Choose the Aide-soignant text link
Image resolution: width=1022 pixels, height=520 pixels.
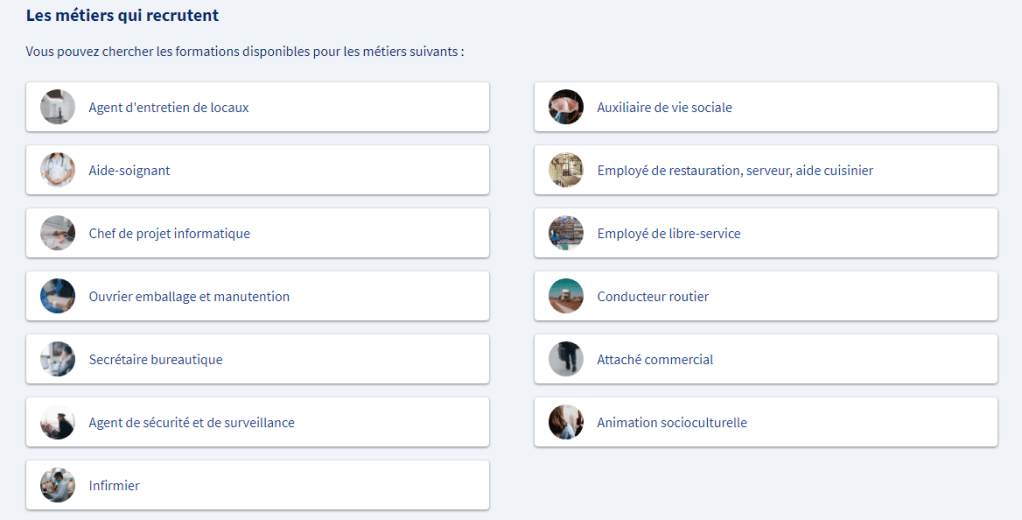129,170
